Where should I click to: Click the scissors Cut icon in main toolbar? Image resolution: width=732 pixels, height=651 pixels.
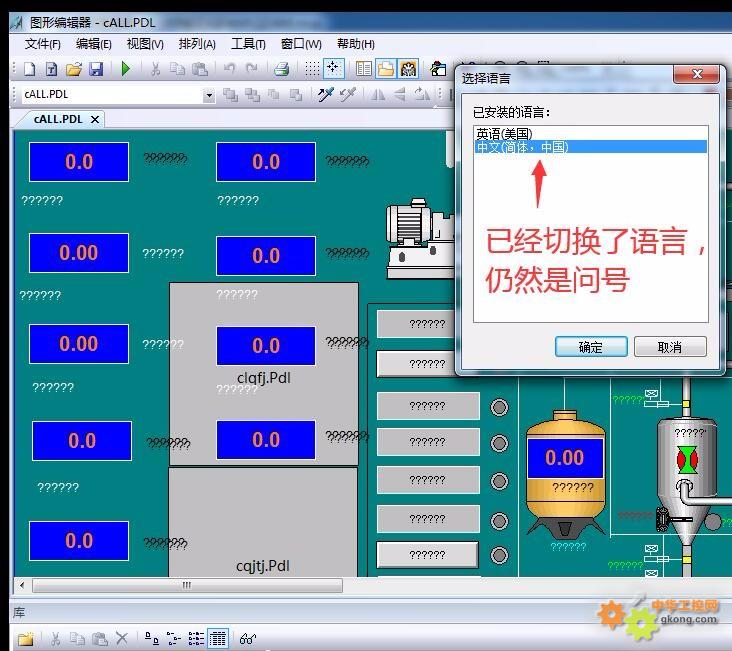click(155, 69)
